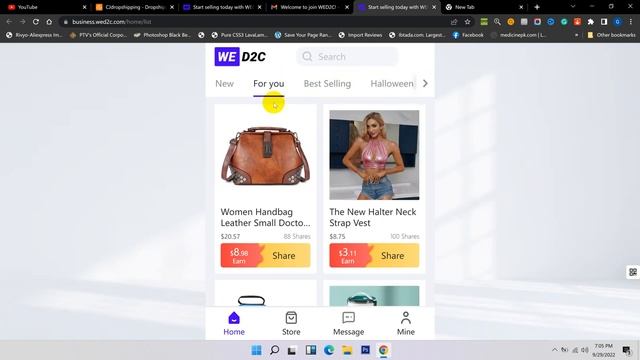The width and height of the screenshot is (640, 360).
Task: Open Microsoft Edge from taskbar
Action: [x=329, y=350]
